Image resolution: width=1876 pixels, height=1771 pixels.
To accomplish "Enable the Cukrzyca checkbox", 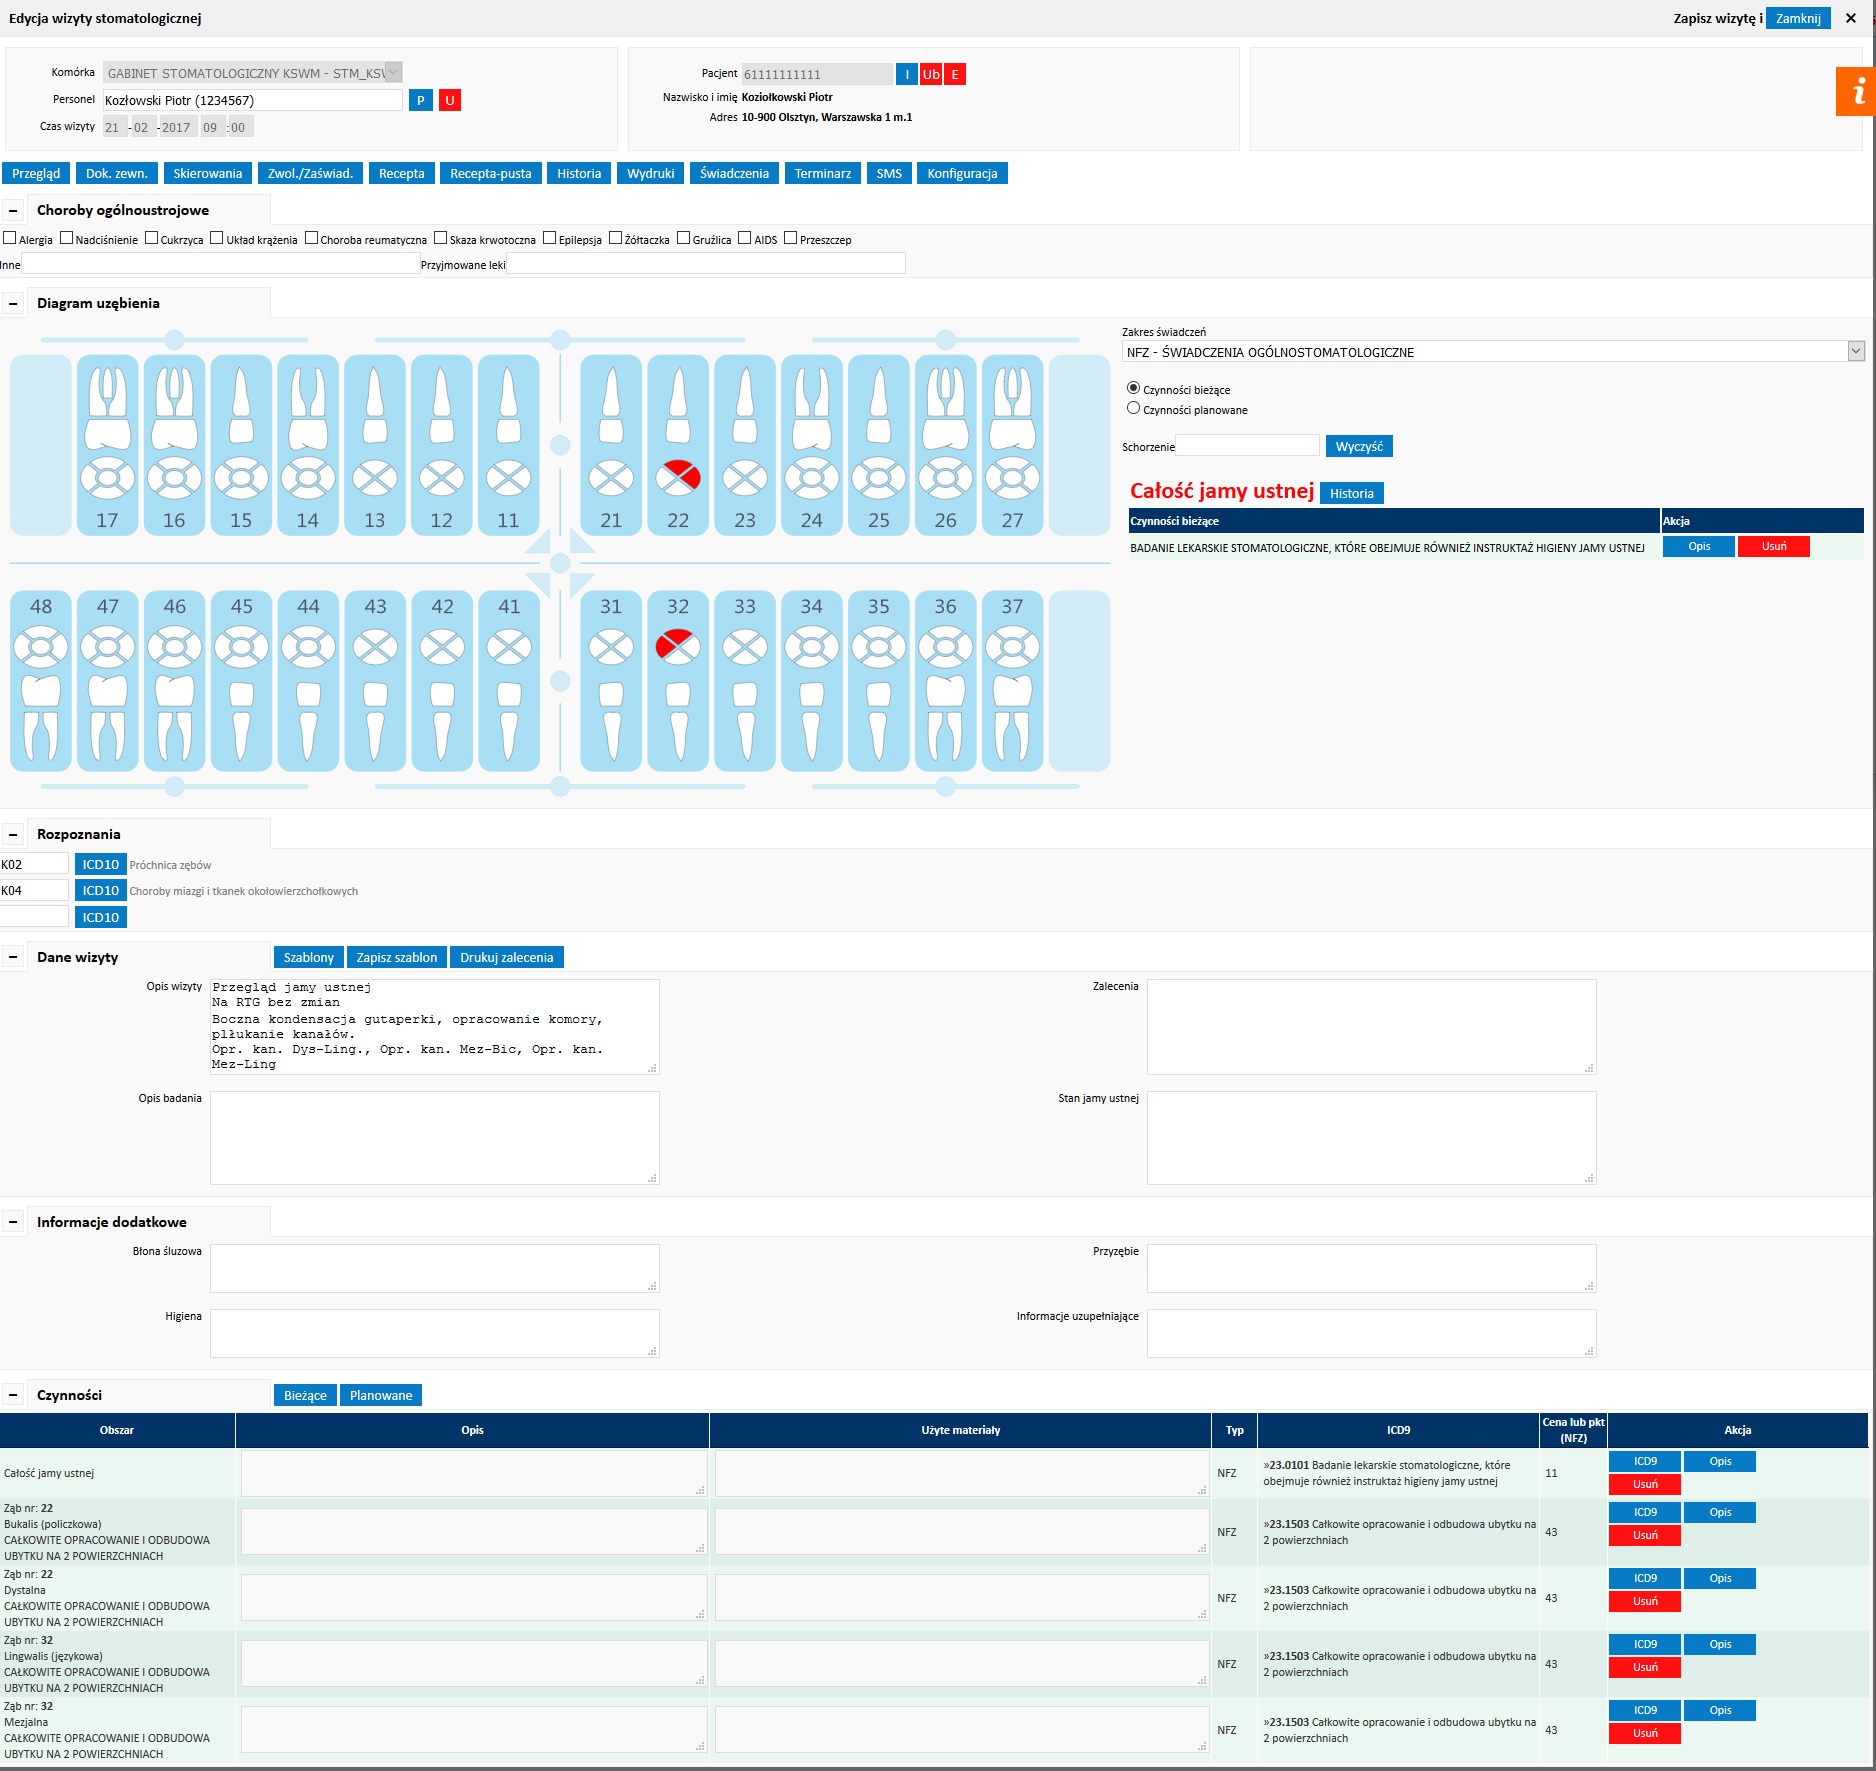I will tap(152, 238).
